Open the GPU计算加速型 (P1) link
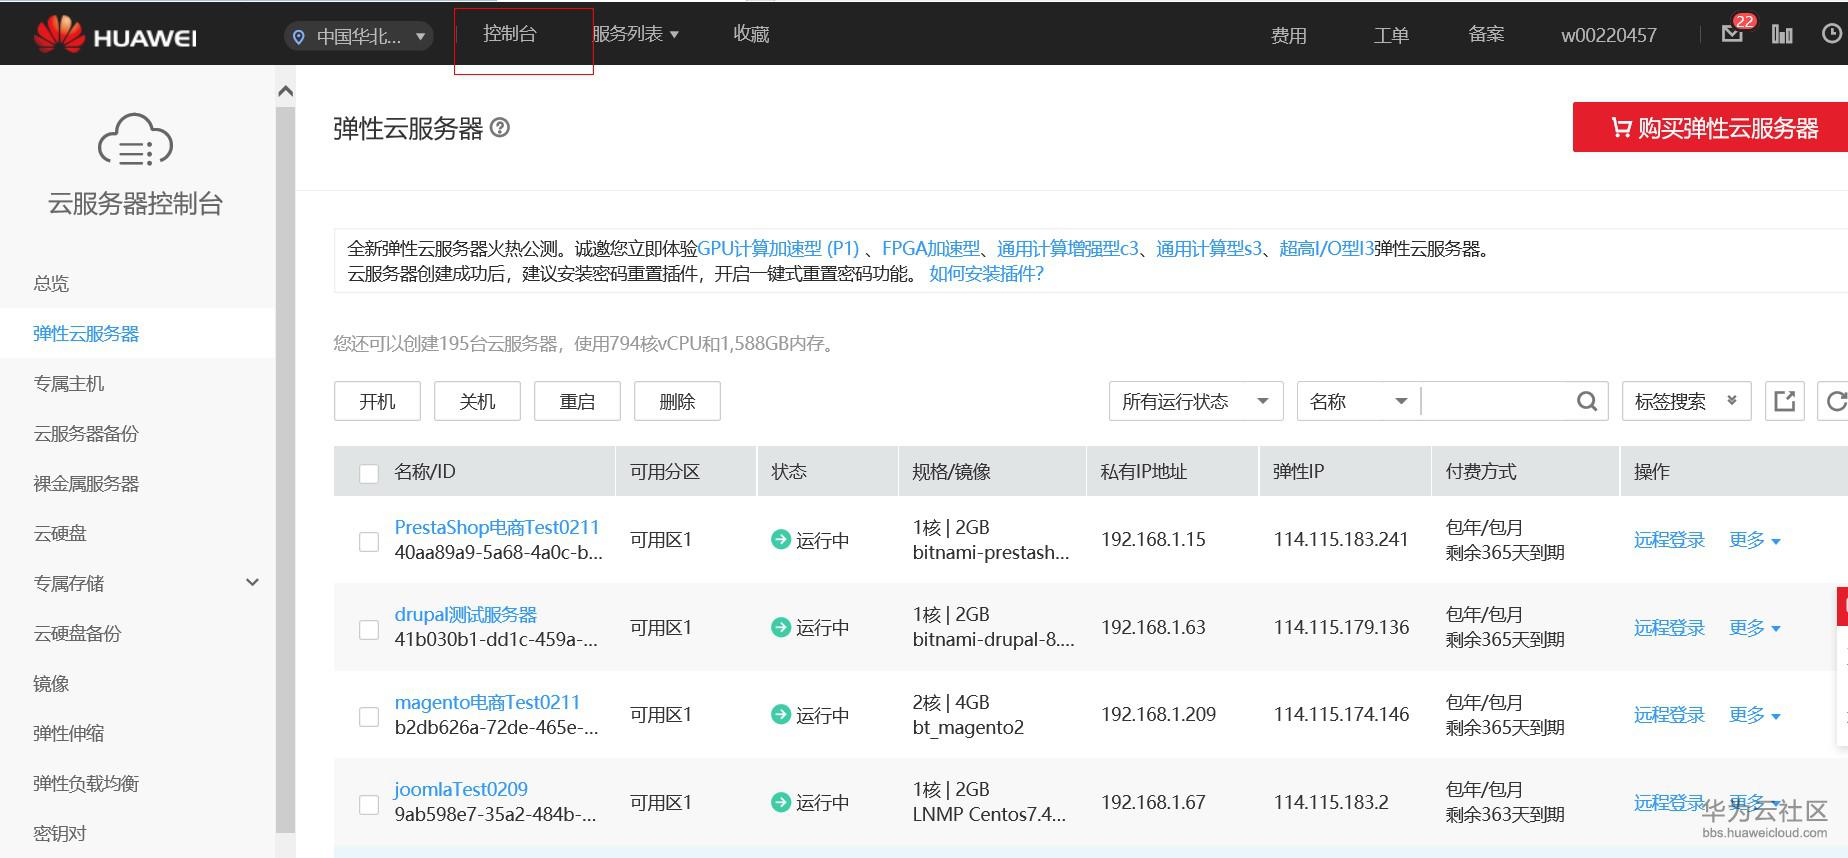This screenshot has width=1848, height=858. click(x=778, y=248)
